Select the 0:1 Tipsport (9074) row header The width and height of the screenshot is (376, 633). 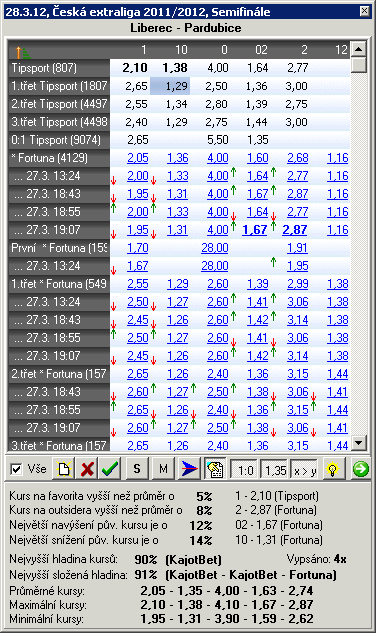click(59, 140)
